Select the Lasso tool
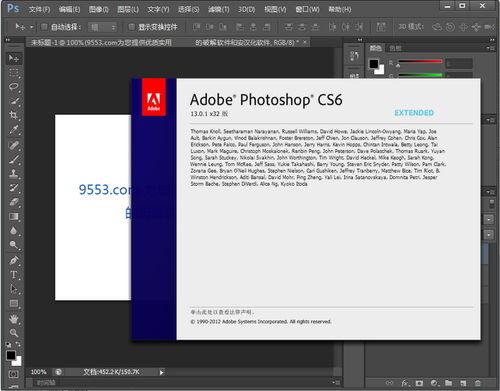This screenshot has height=391, width=500. [14, 87]
